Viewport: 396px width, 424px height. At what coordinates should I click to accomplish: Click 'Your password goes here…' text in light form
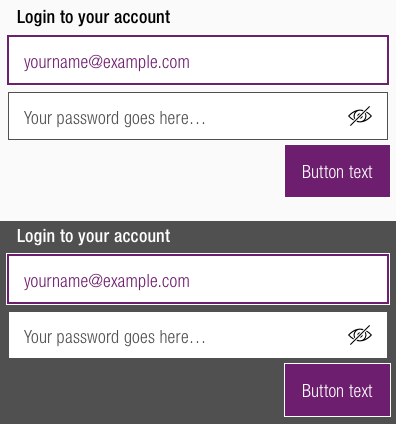[114, 118]
